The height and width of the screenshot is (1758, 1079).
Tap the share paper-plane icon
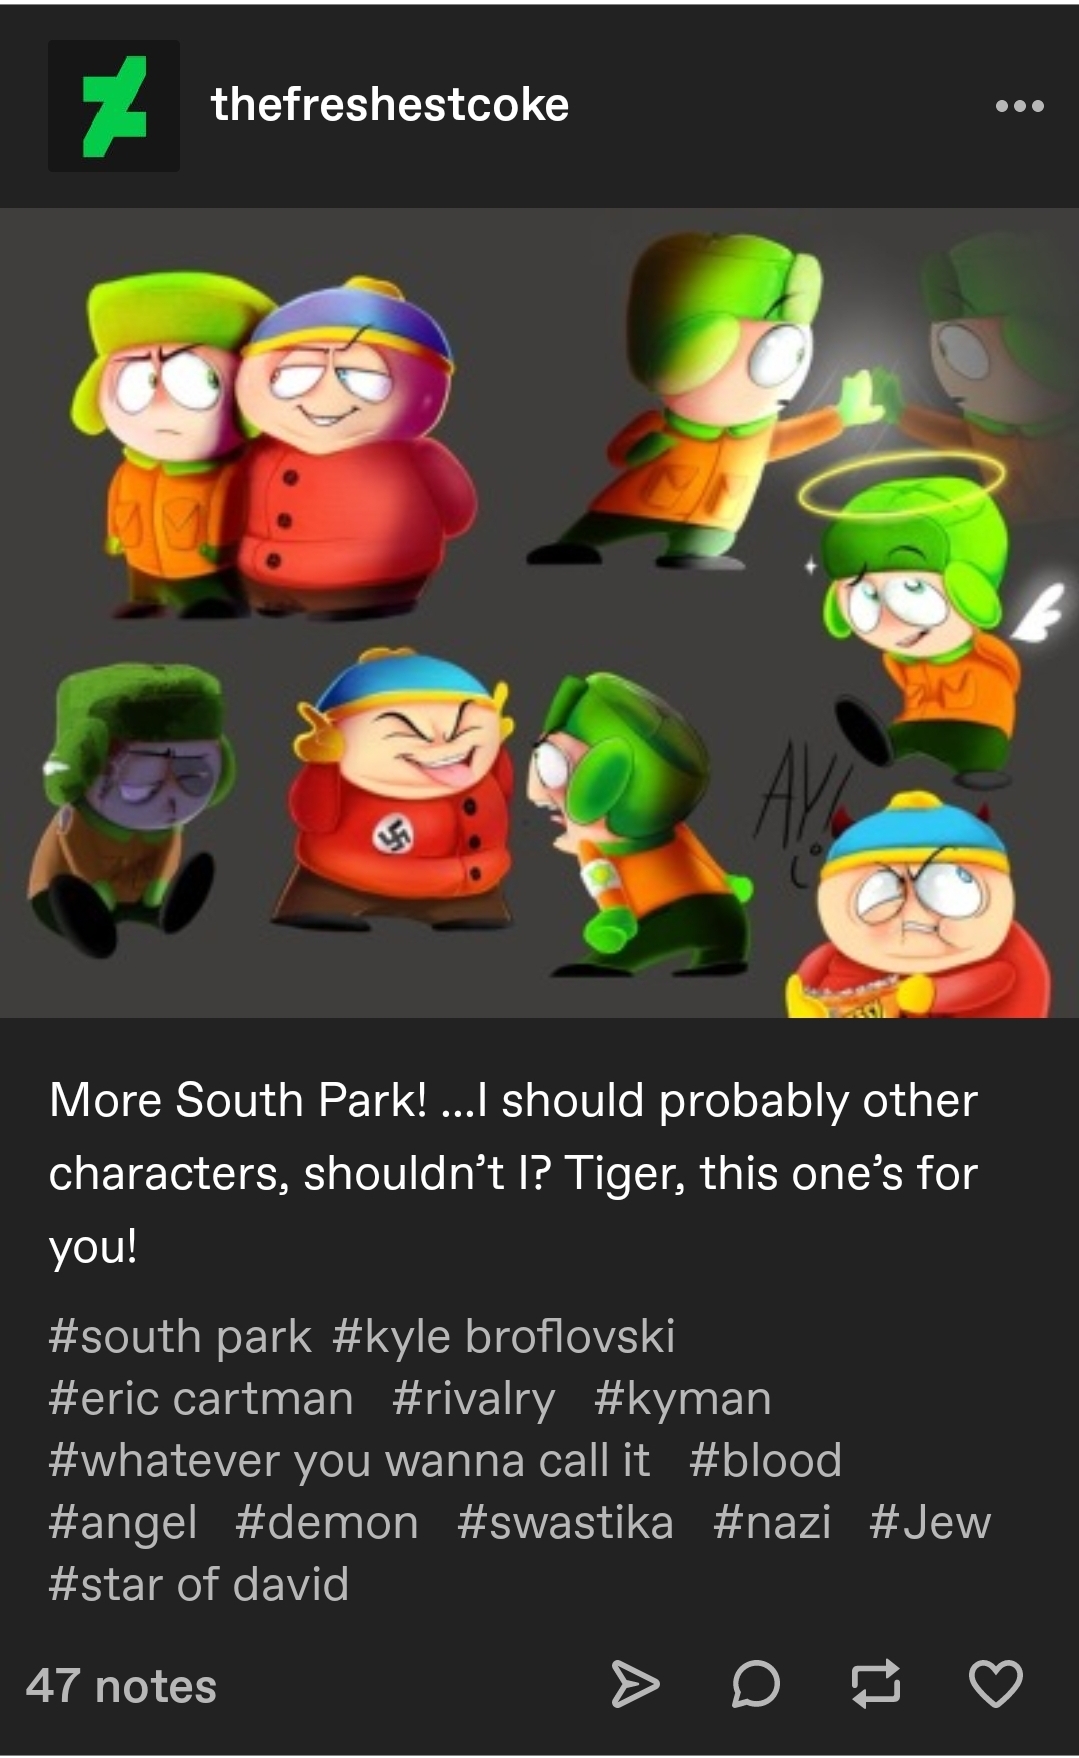[x=635, y=1685]
